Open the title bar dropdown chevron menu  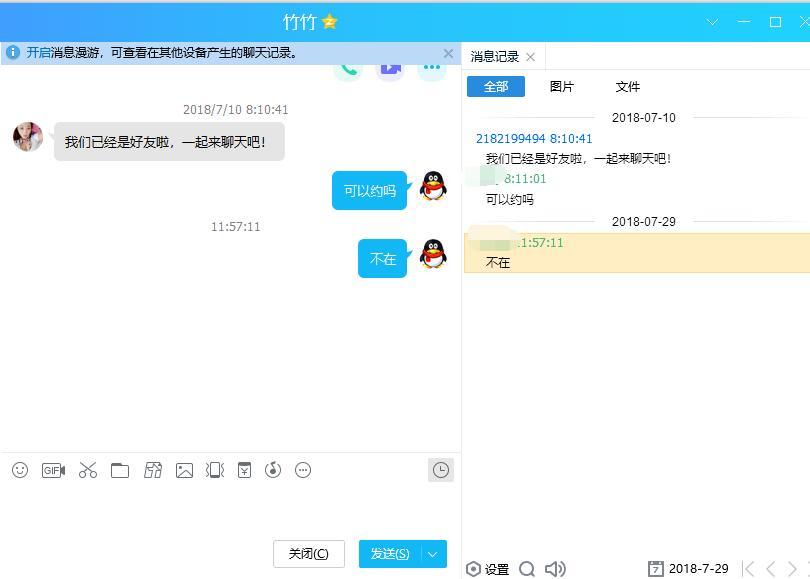tap(712, 22)
